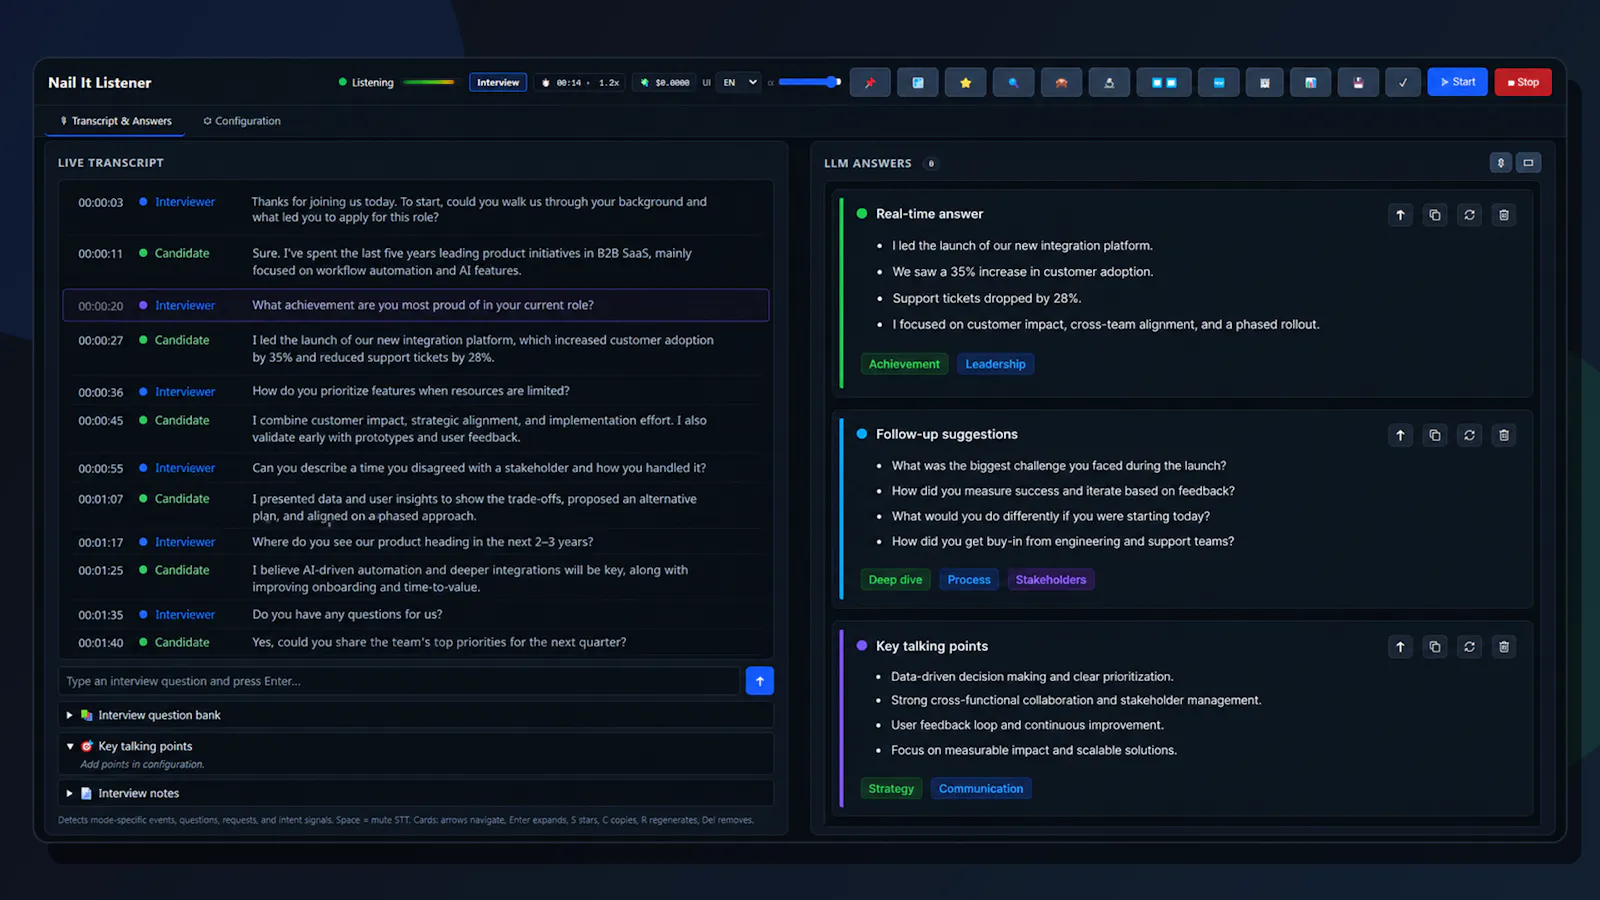Delete the Real-time answer card
1600x900 pixels.
1504,215
